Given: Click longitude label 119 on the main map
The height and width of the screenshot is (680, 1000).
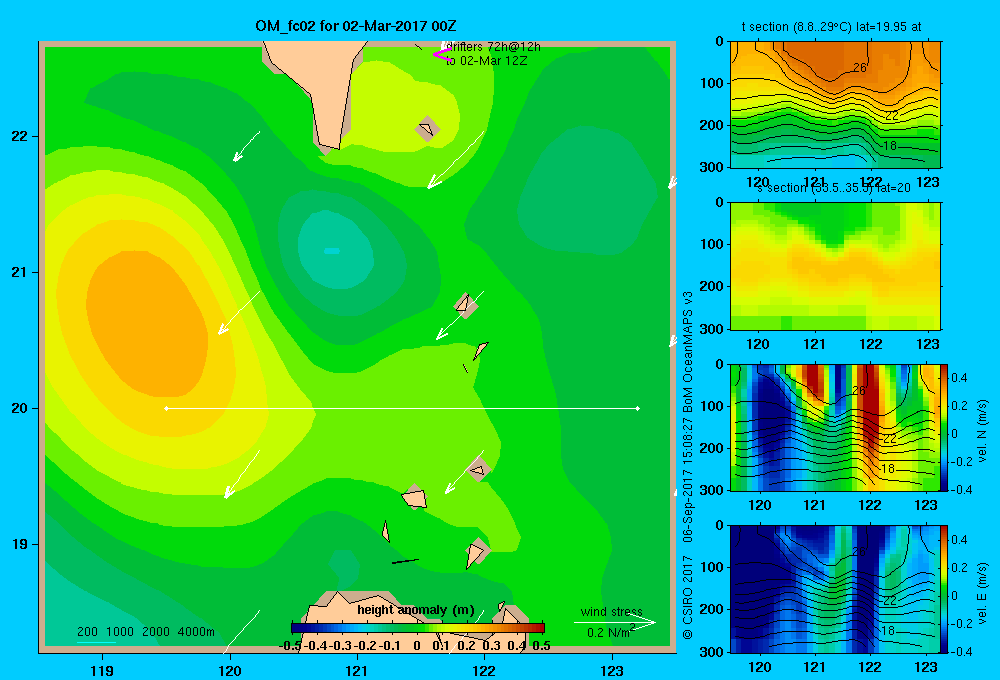Looking at the screenshot, I should click(x=103, y=670).
